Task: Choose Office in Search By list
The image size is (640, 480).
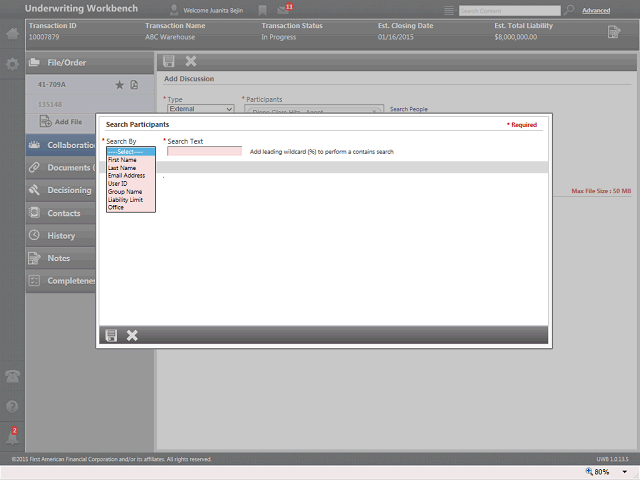Action: pos(131,207)
